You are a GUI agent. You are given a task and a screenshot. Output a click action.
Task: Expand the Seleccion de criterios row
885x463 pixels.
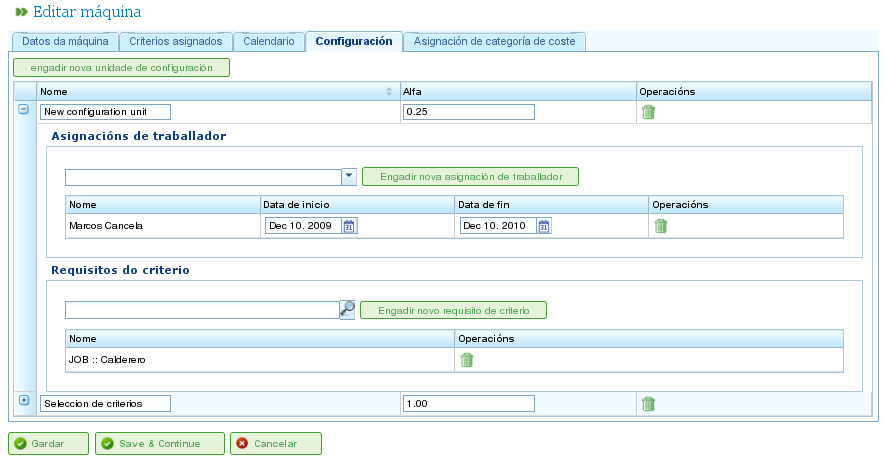(24, 400)
